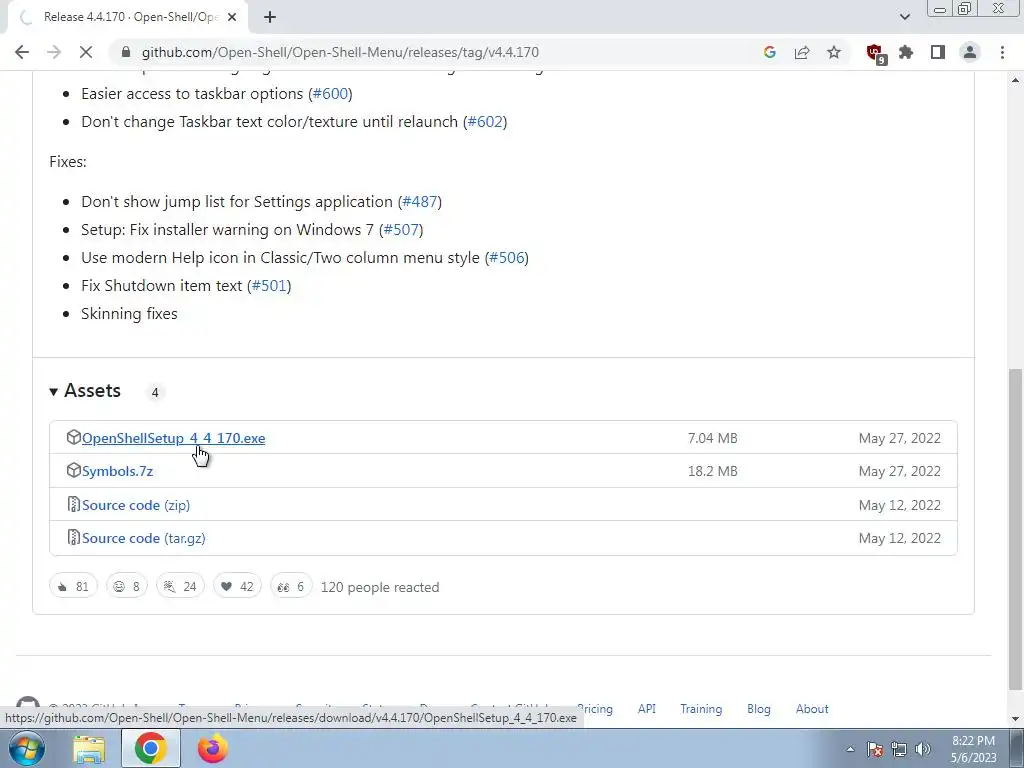Image resolution: width=1024 pixels, height=768 pixels.
Task: Open issue link #507
Action: click(401, 230)
